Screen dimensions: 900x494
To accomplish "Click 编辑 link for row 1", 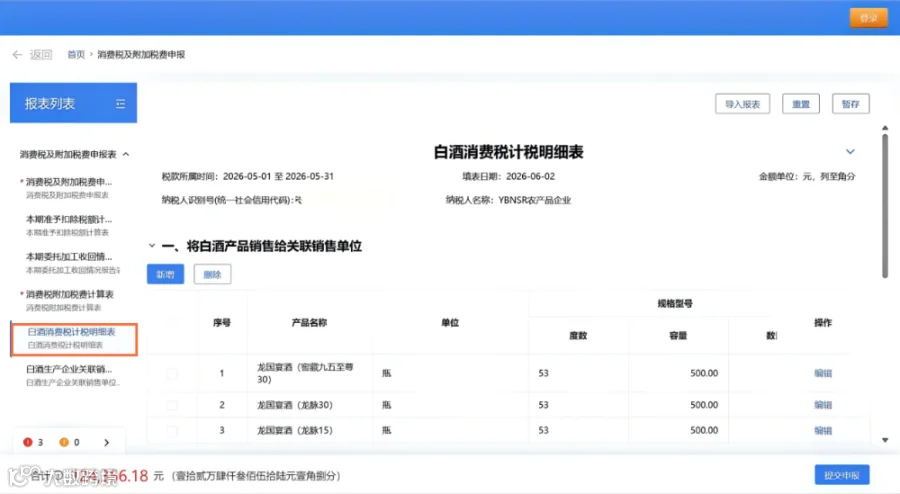I will 823,374.
